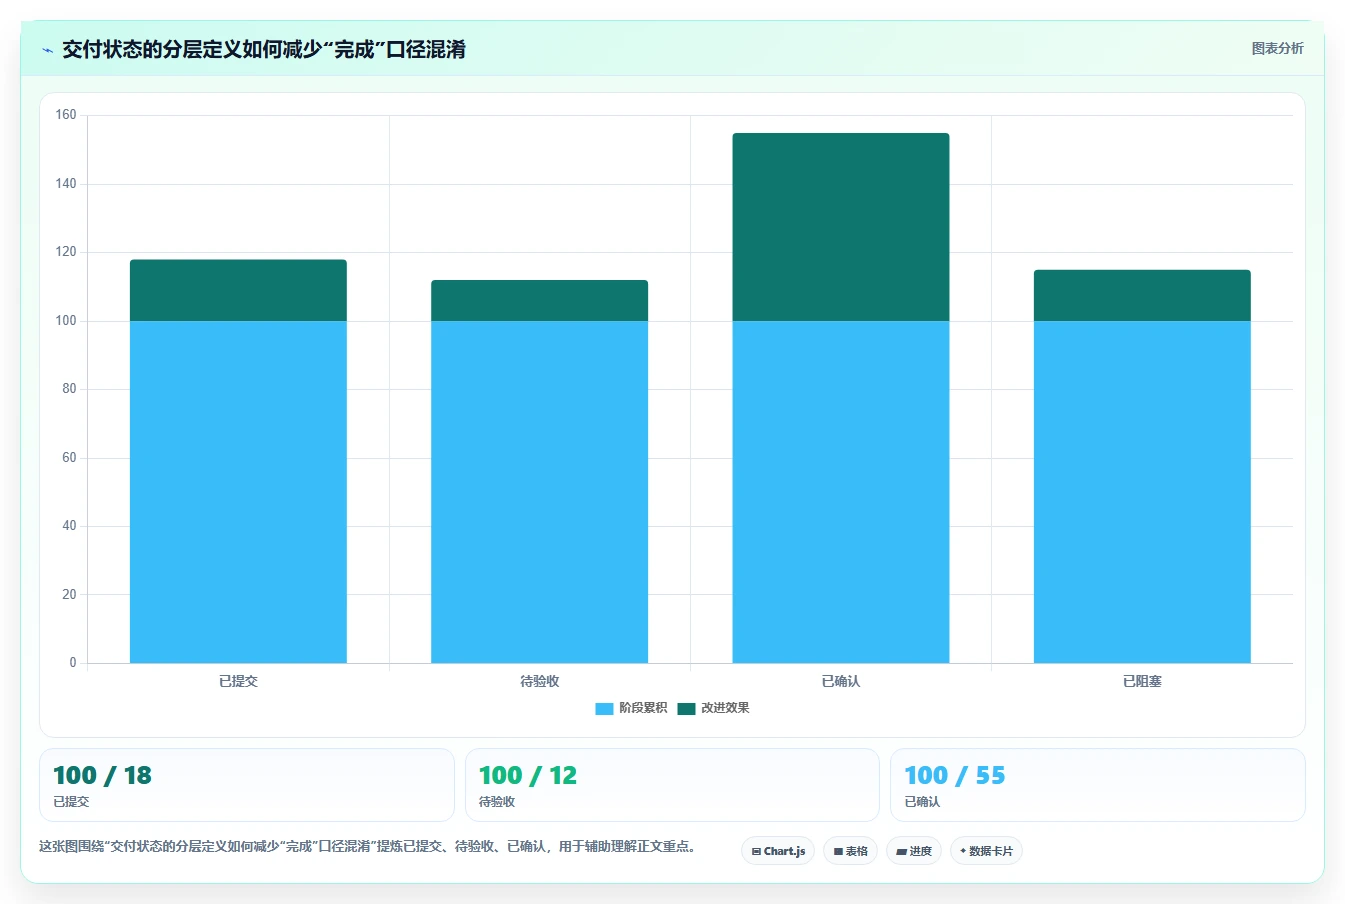Image resolution: width=1345 pixels, height=904 pixels.
Task: Click the 已阻塞 x-axis label
Action: tap(1142, 681)
